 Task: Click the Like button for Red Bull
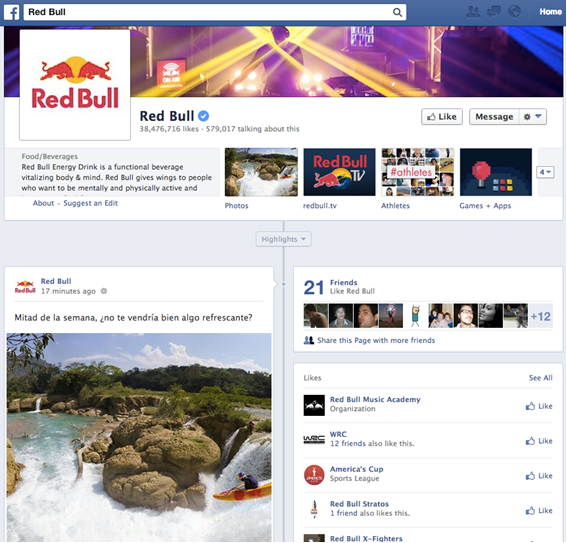[442, 117]
